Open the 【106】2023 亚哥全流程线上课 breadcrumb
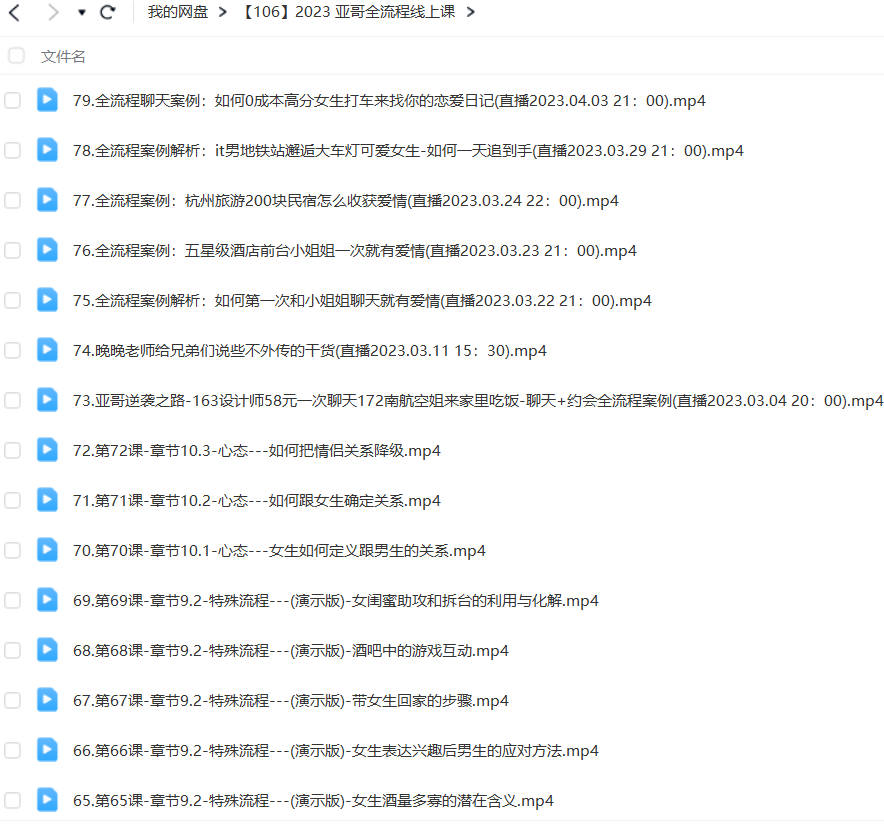This screenshot has width=884, height=837. pos(348,12)
